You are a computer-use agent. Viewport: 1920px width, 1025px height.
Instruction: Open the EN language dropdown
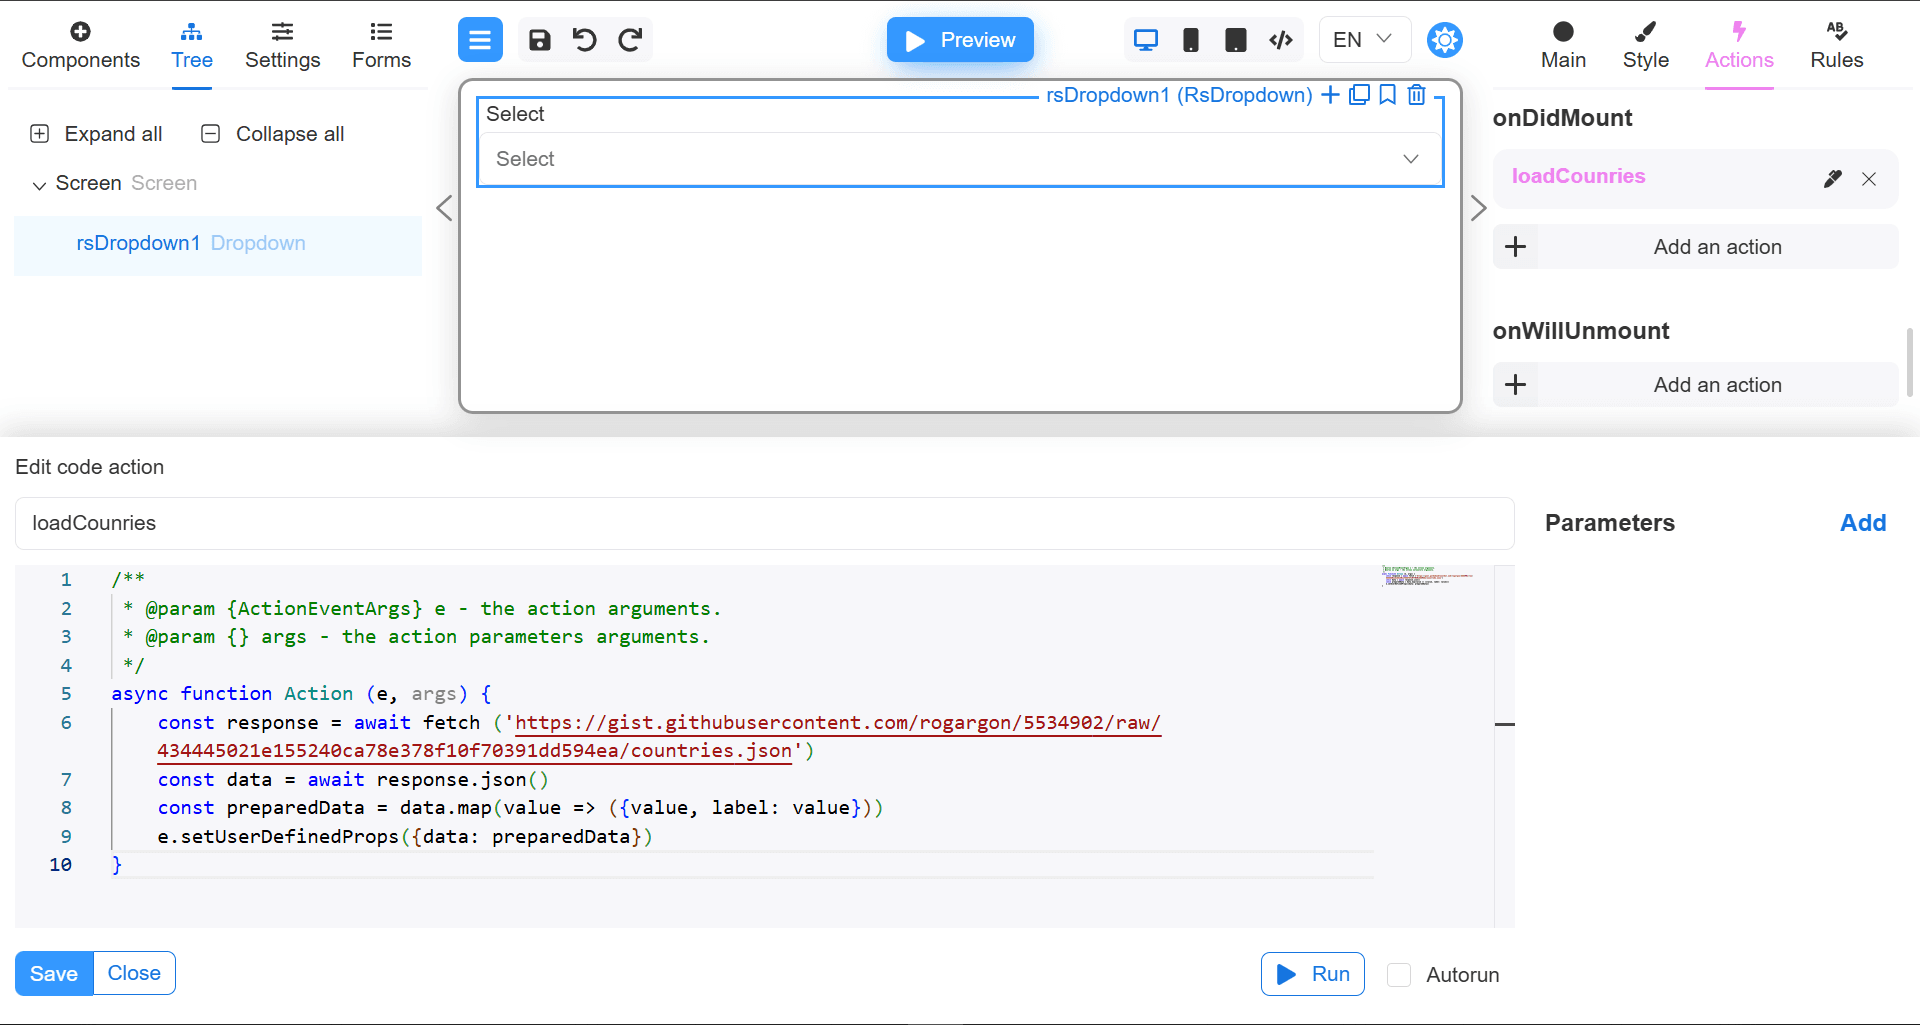click(x=1363, y=40)
